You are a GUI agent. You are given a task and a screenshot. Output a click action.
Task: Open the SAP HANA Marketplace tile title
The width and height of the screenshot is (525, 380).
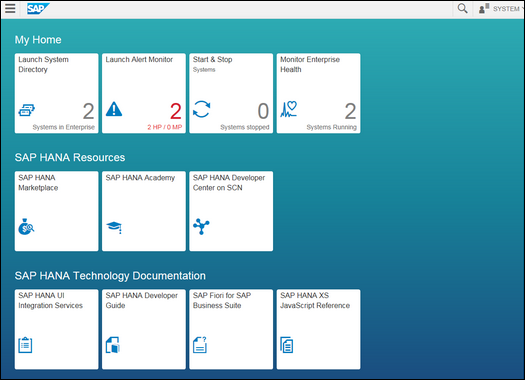(38, 182)
